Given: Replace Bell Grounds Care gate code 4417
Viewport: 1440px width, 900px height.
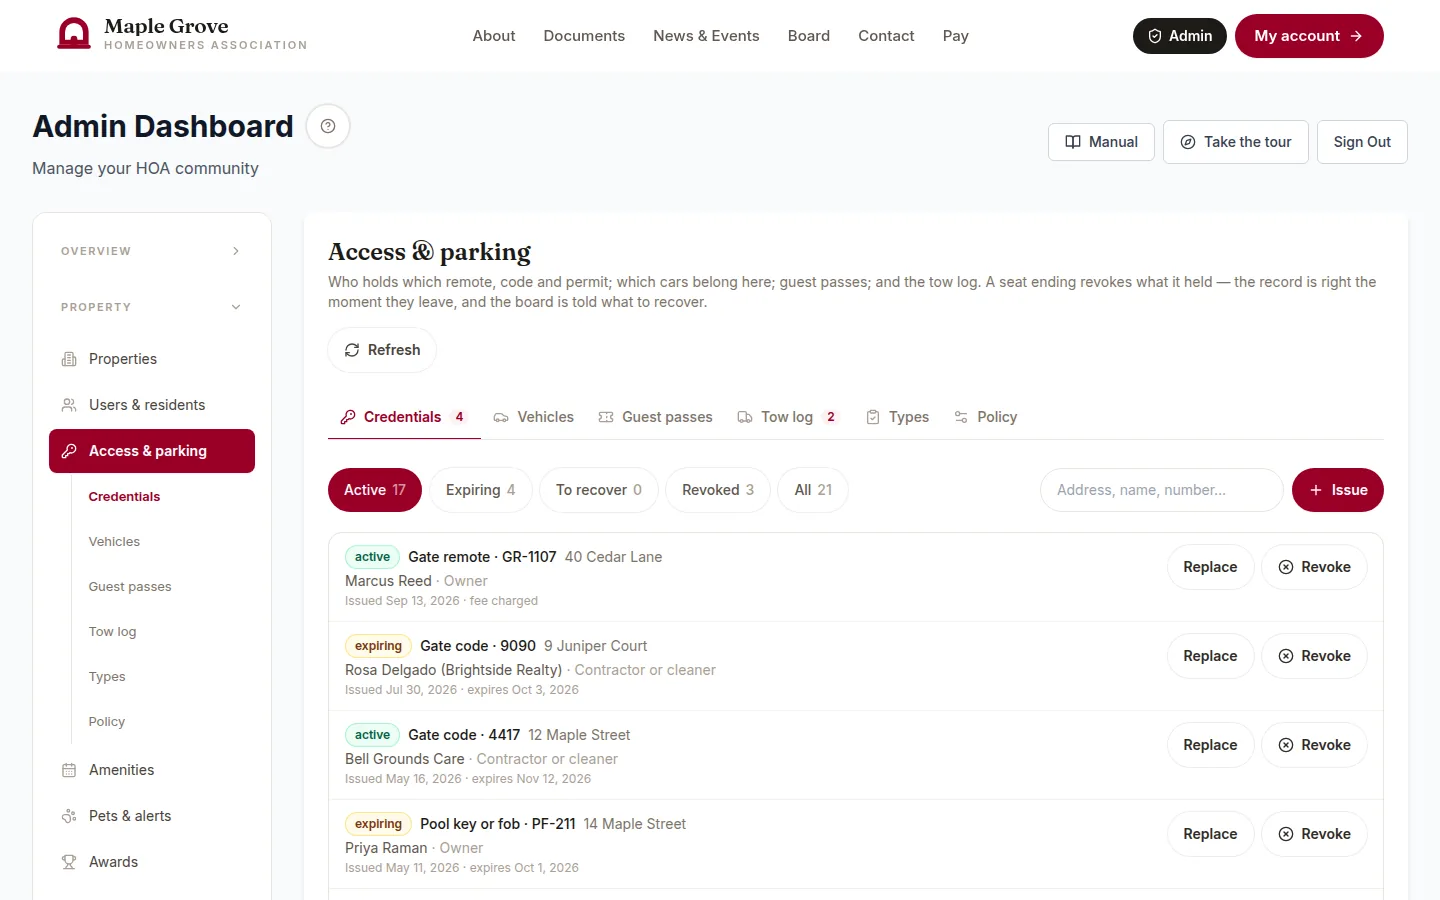Looking at the screenshot, I should click(1210, 745).
